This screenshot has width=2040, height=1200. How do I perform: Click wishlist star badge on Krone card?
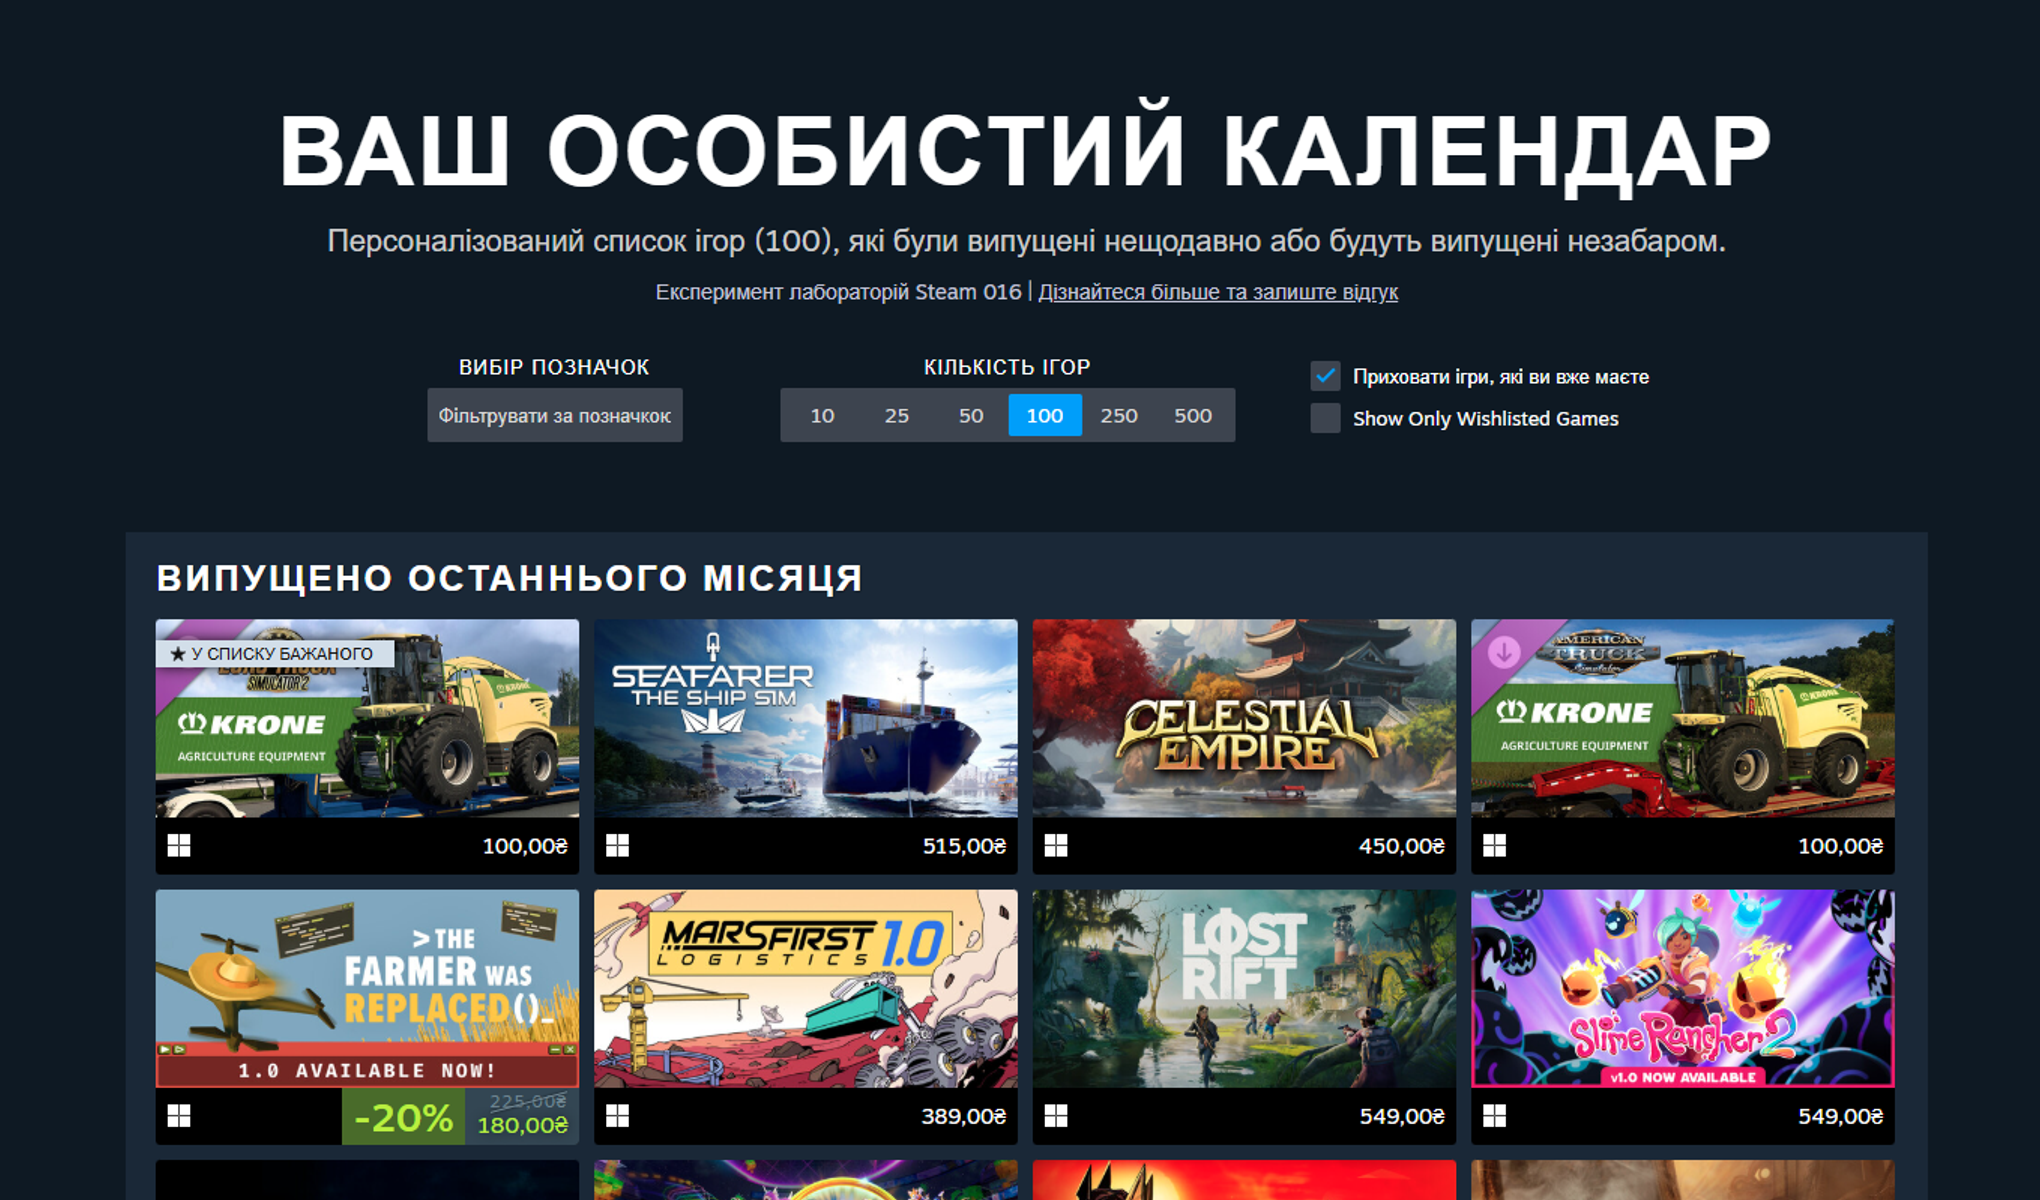click(x=275, y=654)
